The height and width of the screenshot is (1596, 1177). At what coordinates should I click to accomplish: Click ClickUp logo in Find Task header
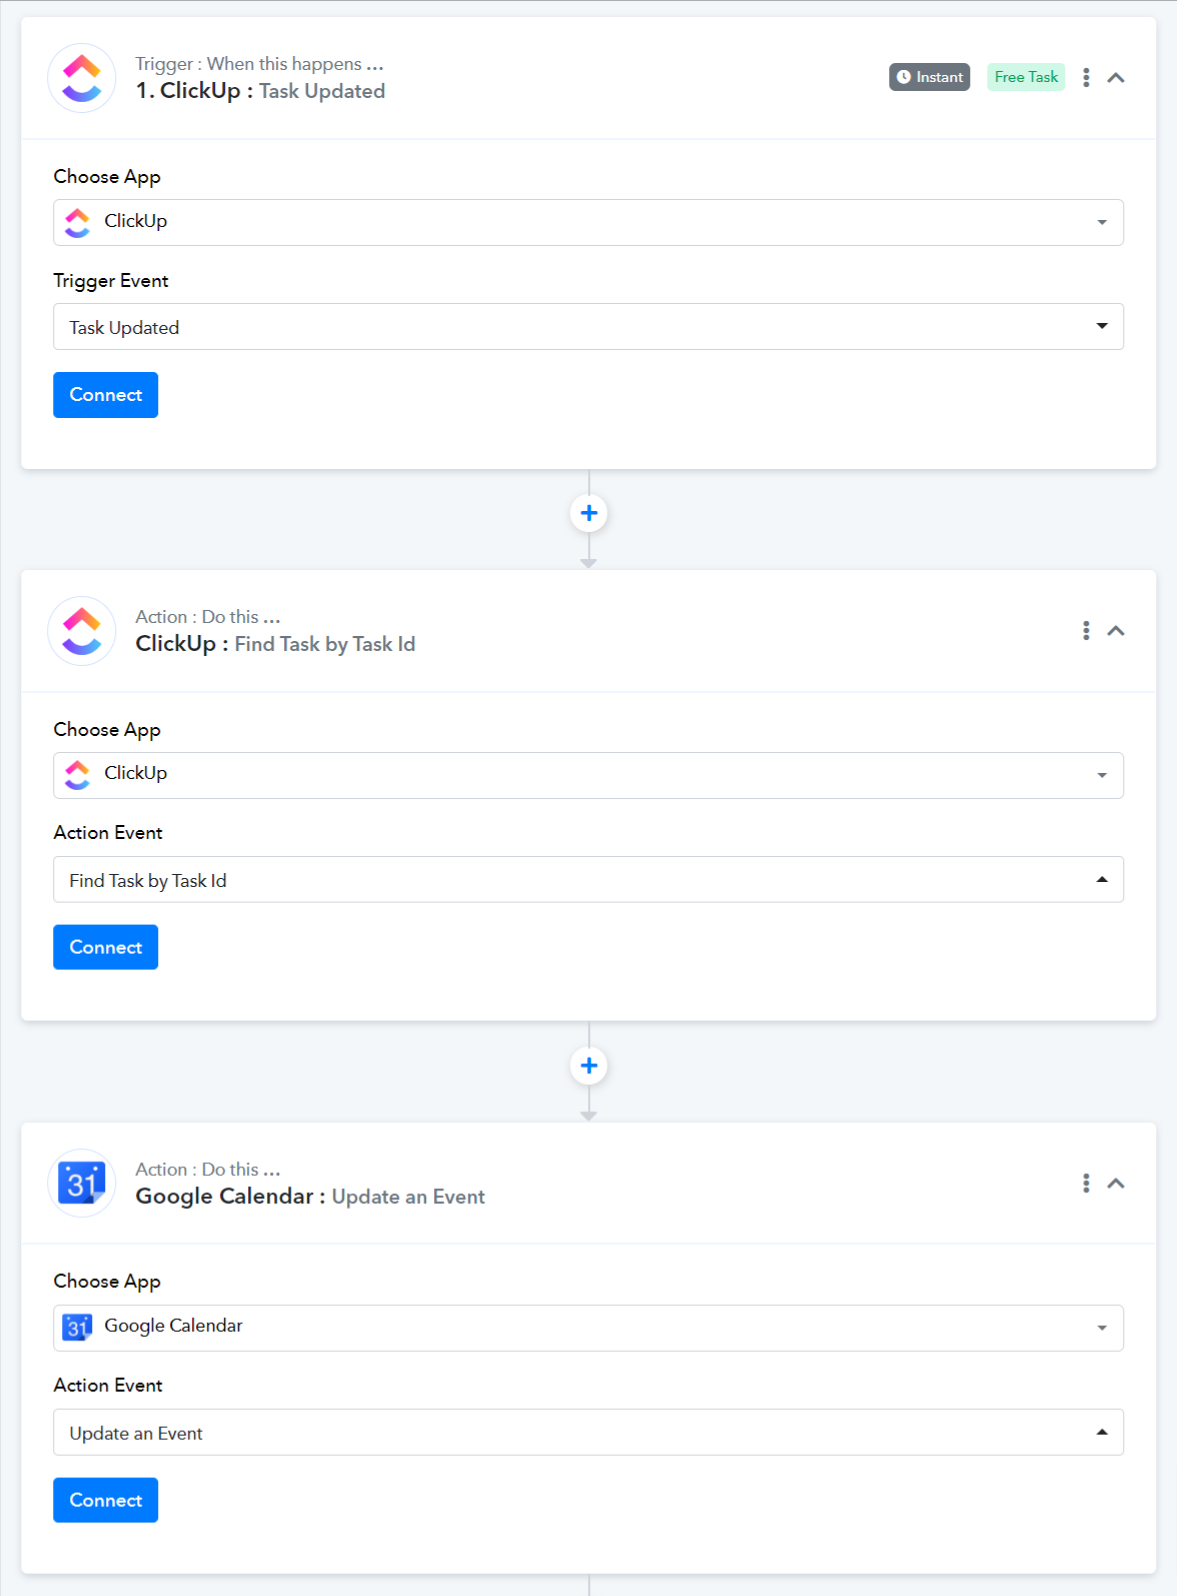pyautogui.click(x=82, y=631)
